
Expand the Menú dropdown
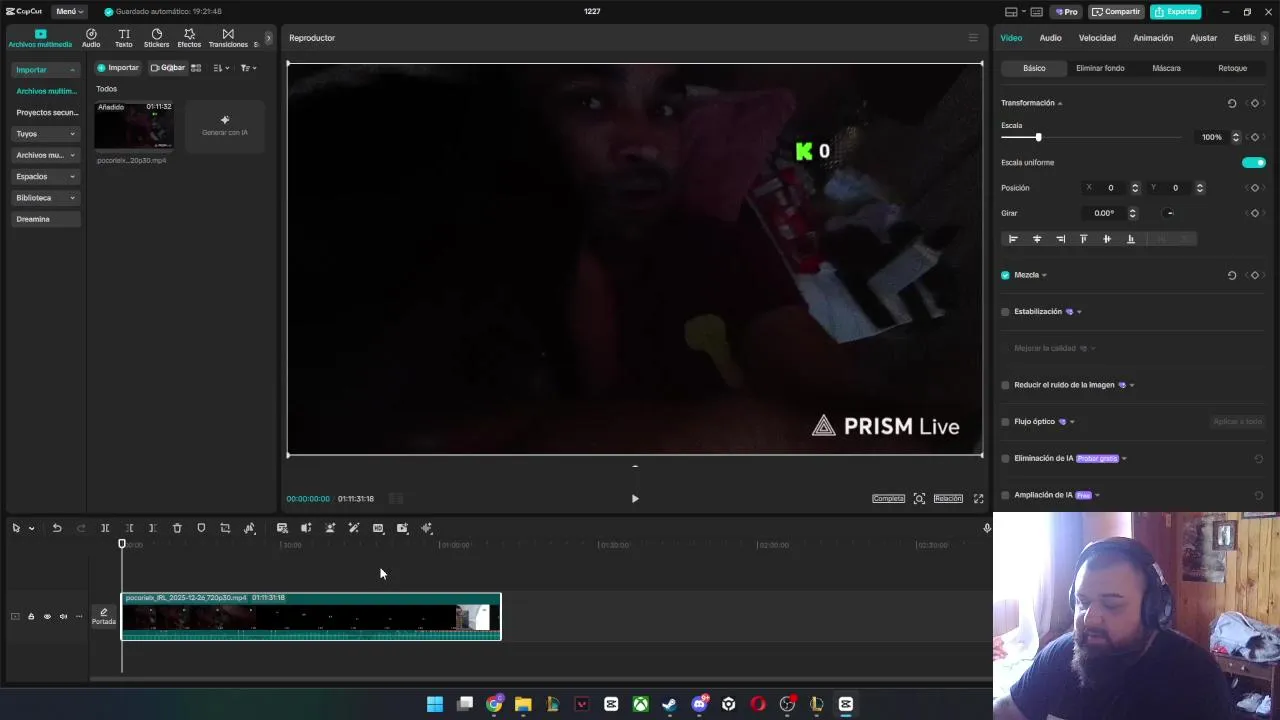click(69, 11)
